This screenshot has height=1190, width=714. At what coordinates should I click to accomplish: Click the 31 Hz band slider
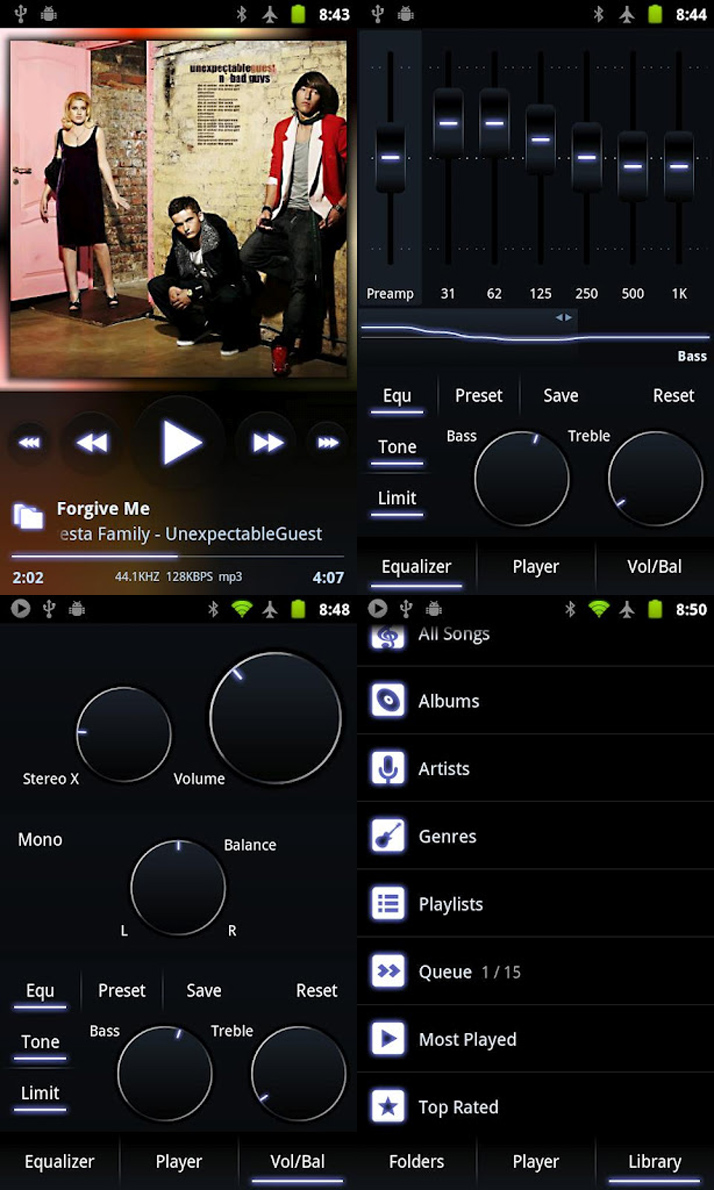[x=448, y=123]
